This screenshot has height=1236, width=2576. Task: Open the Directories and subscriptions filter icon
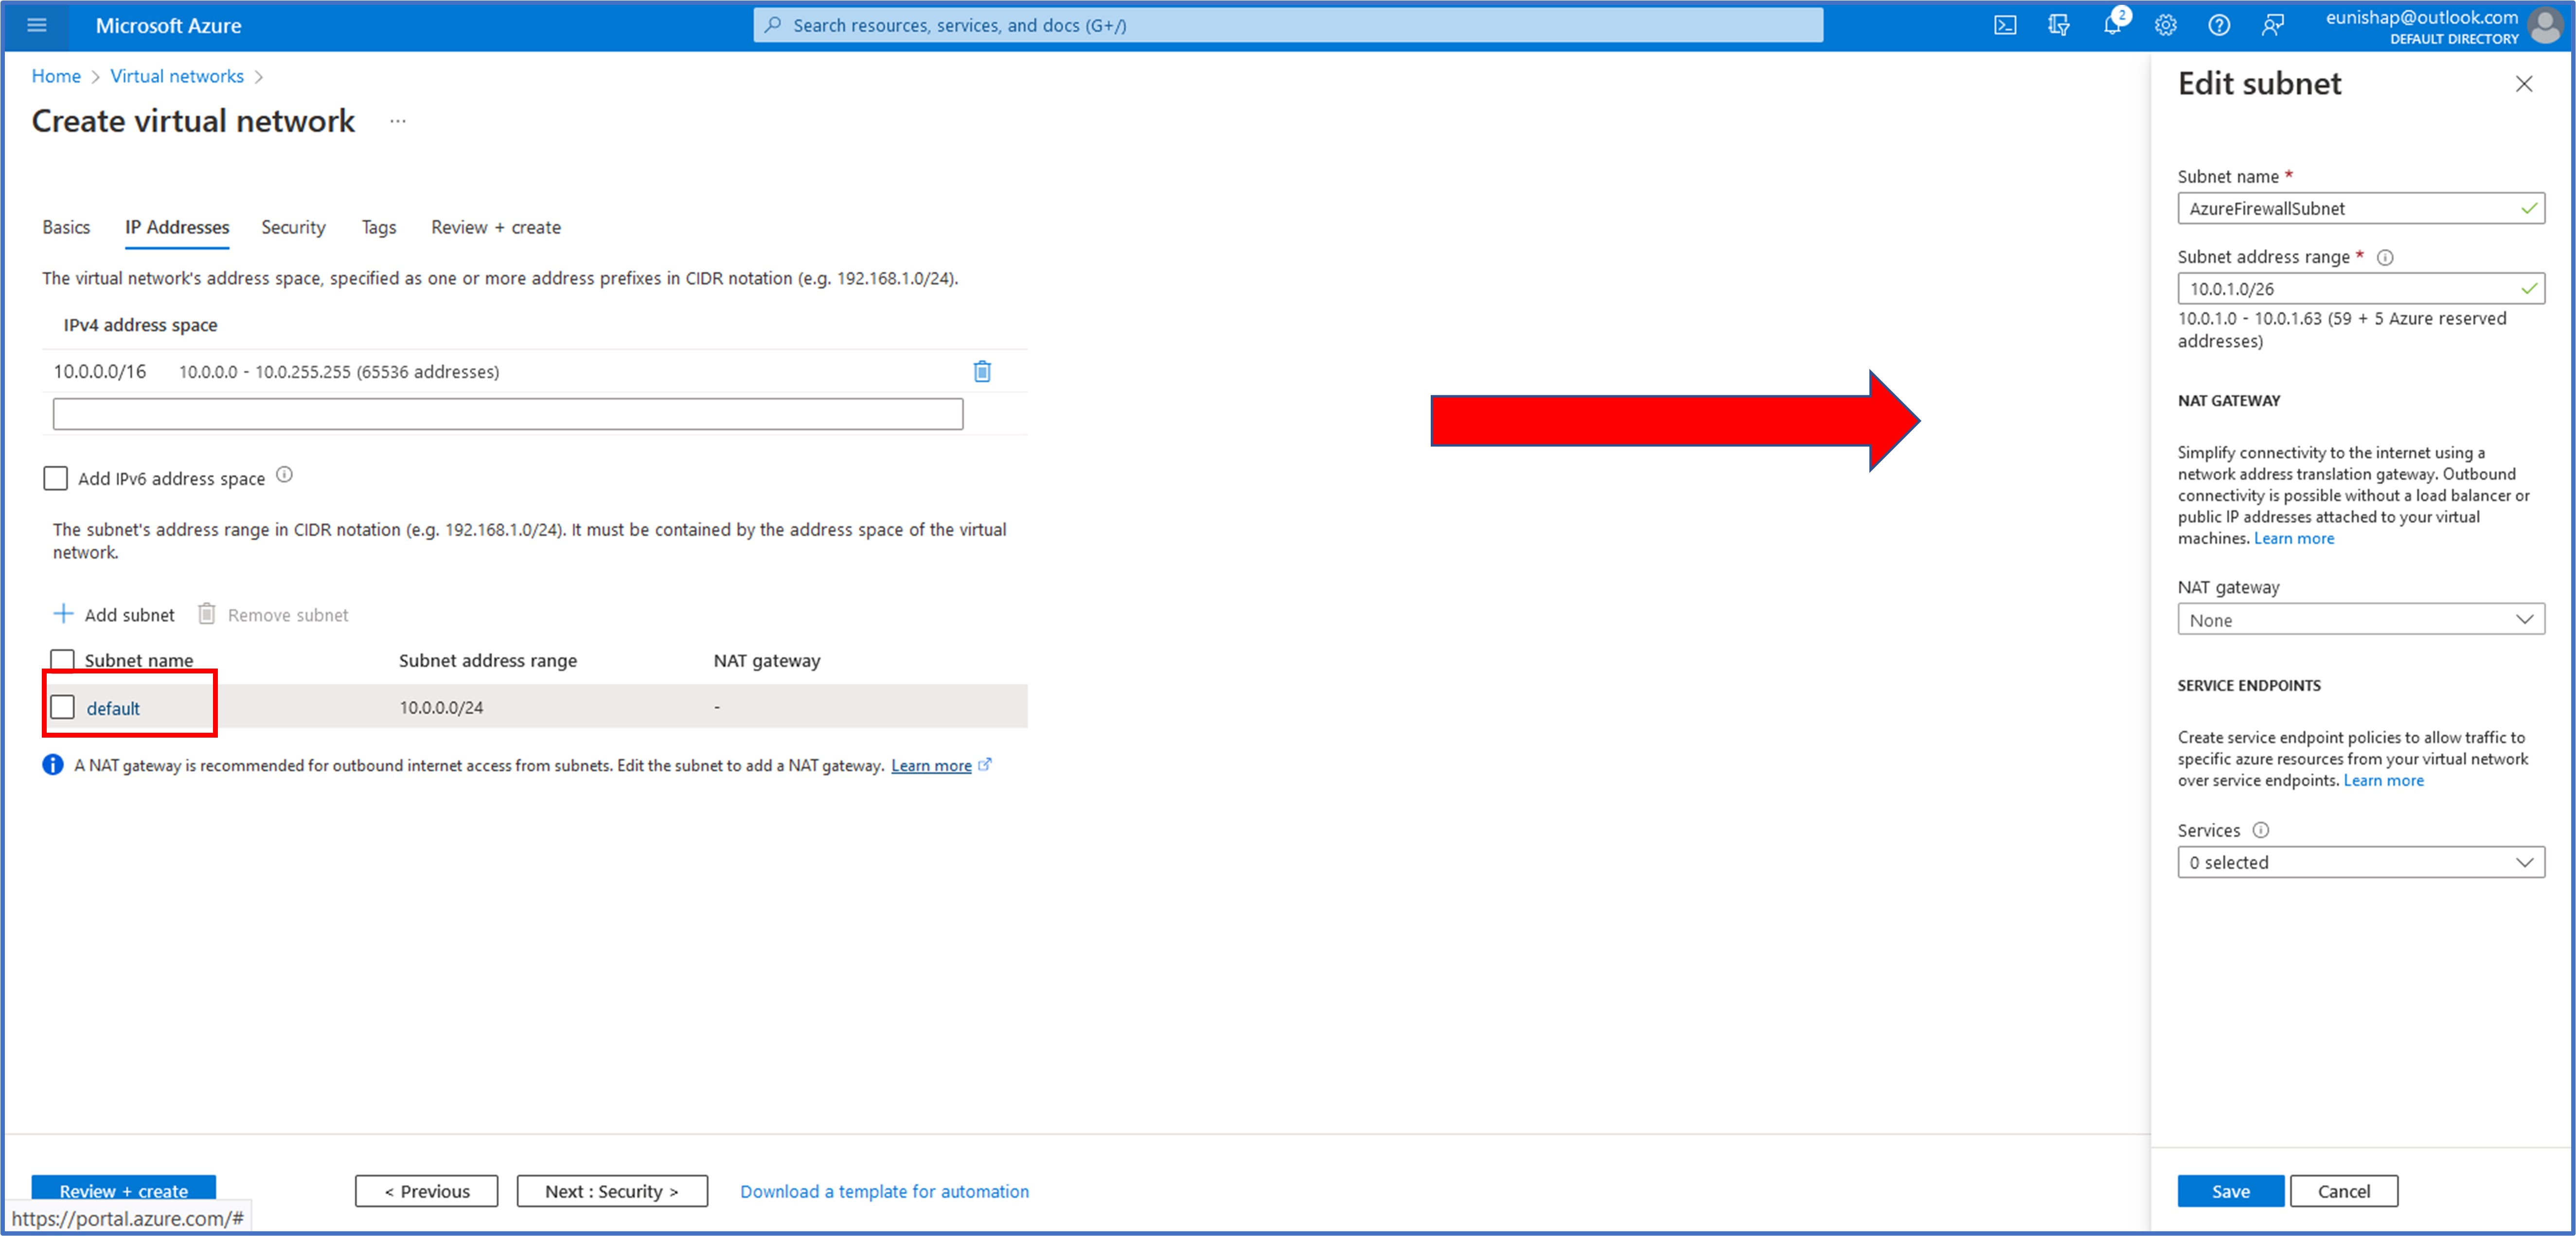click(x=2058, y=25)
